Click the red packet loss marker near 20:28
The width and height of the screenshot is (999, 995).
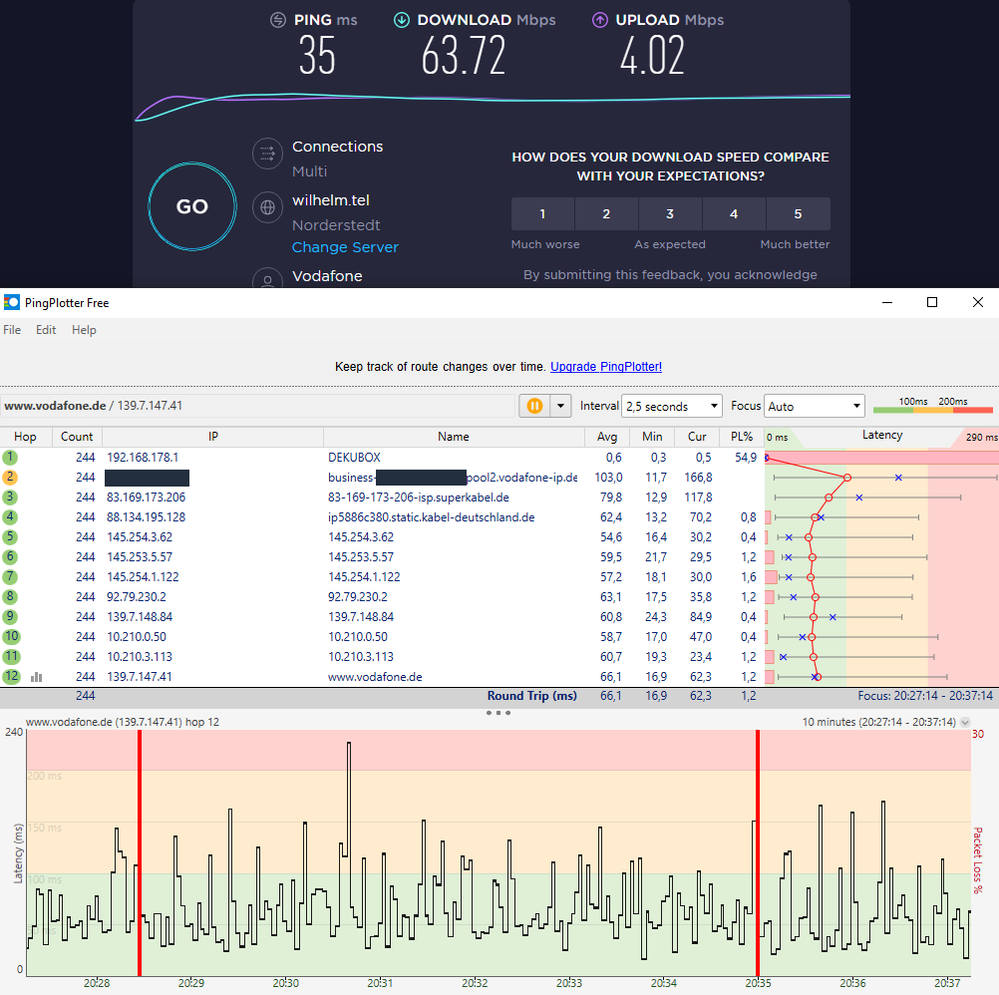[140, 852]
